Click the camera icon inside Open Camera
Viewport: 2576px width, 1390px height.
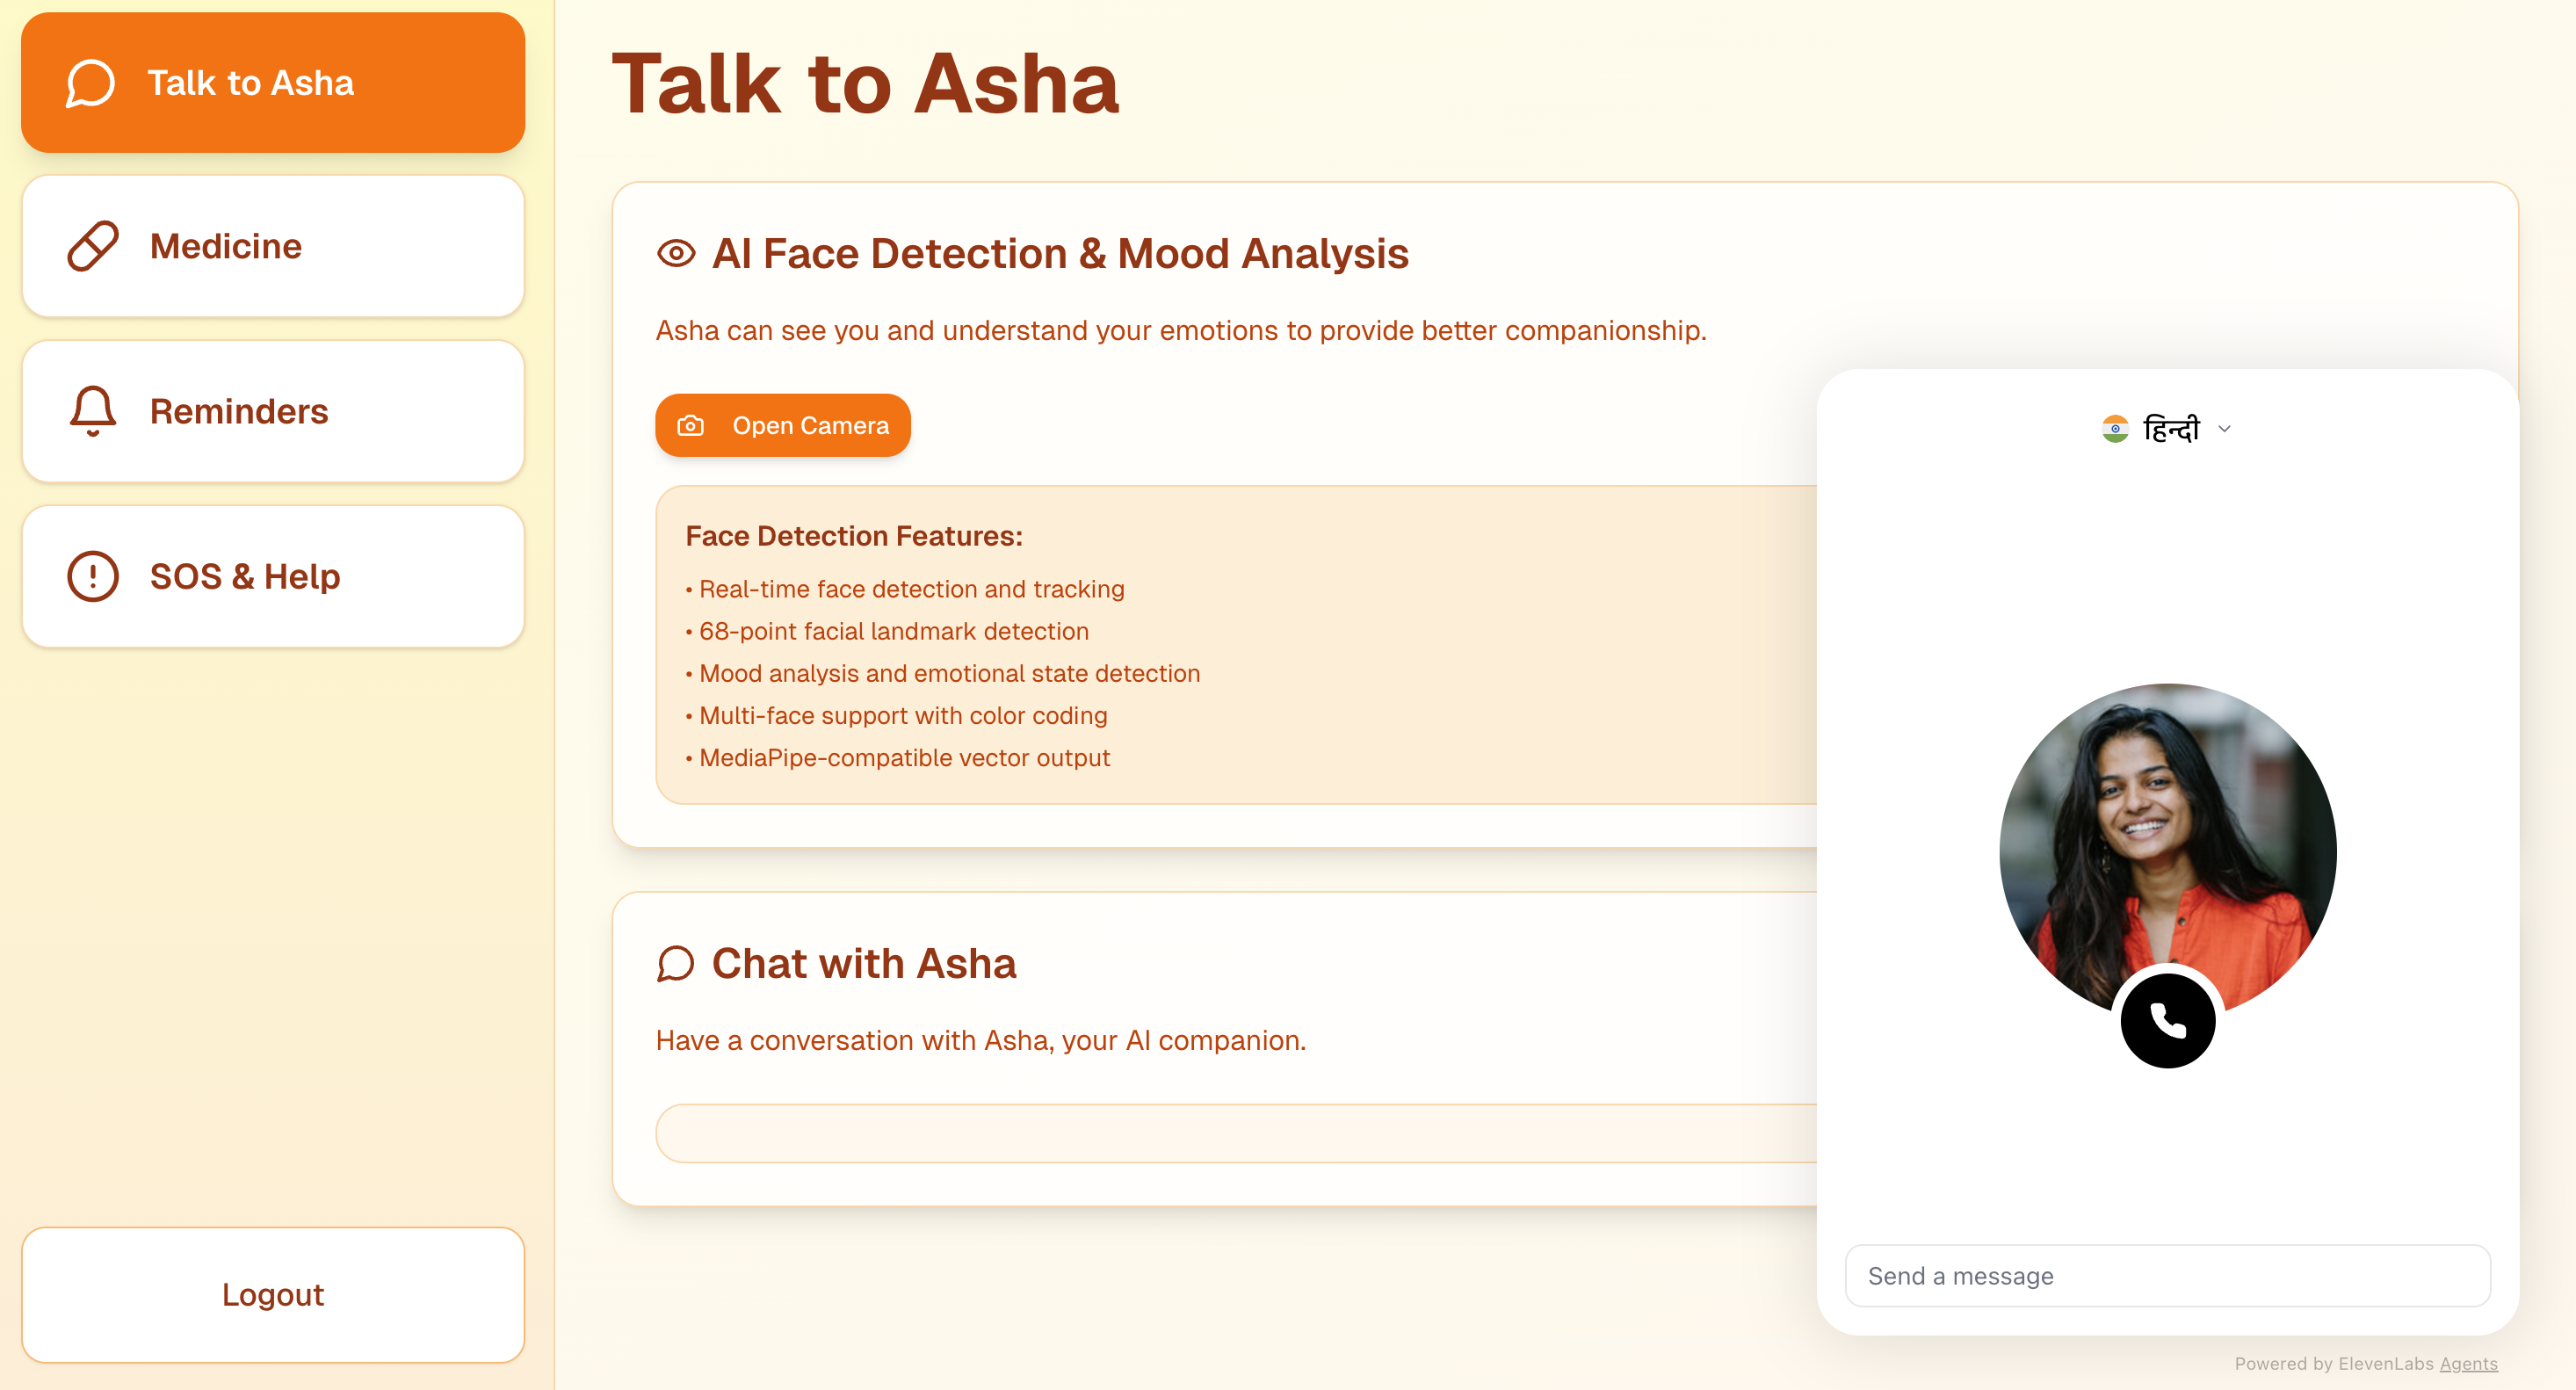tap(691, 425)
